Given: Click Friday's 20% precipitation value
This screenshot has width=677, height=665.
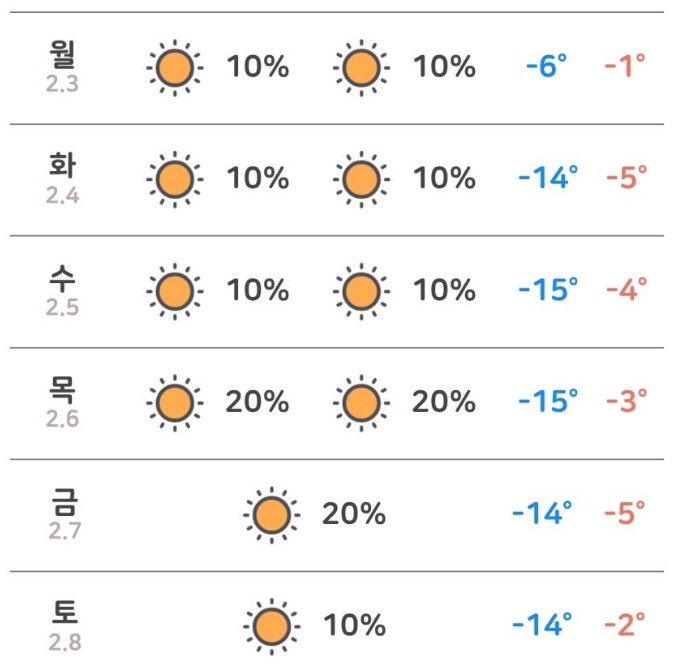Looking at the screenshot, I should tap(354, 513).
